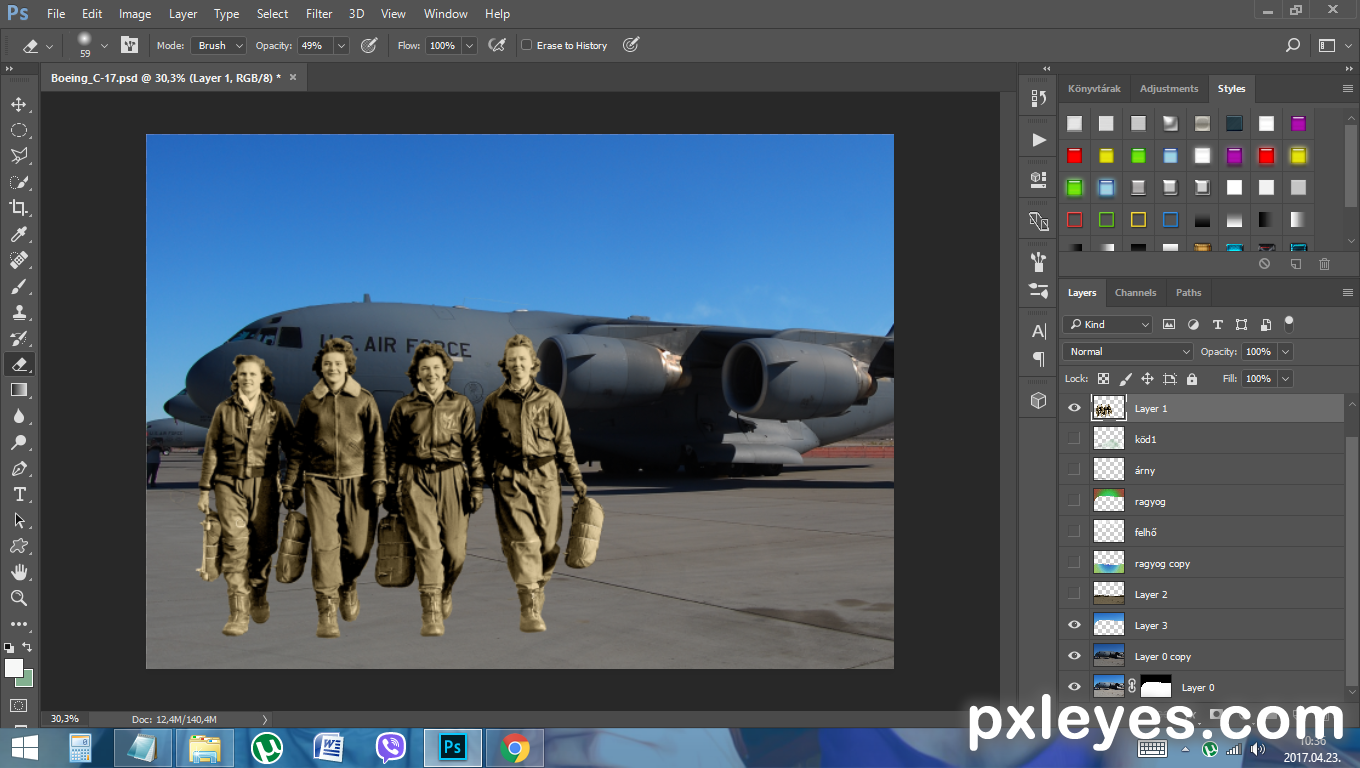The image size is (1360, 768).
Task: Click the search icon in options bar
Action: [x=1292, y=45]
